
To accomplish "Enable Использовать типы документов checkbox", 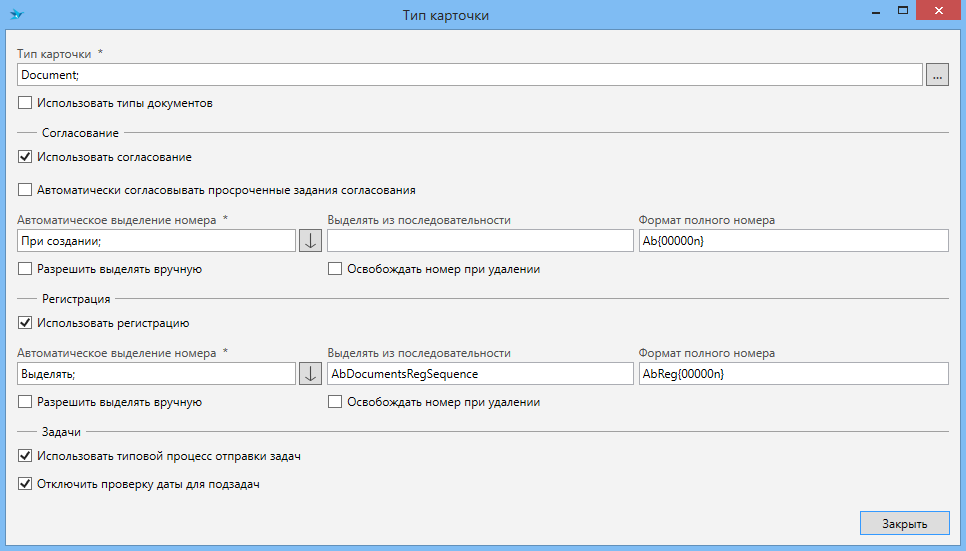I will 25,103.
